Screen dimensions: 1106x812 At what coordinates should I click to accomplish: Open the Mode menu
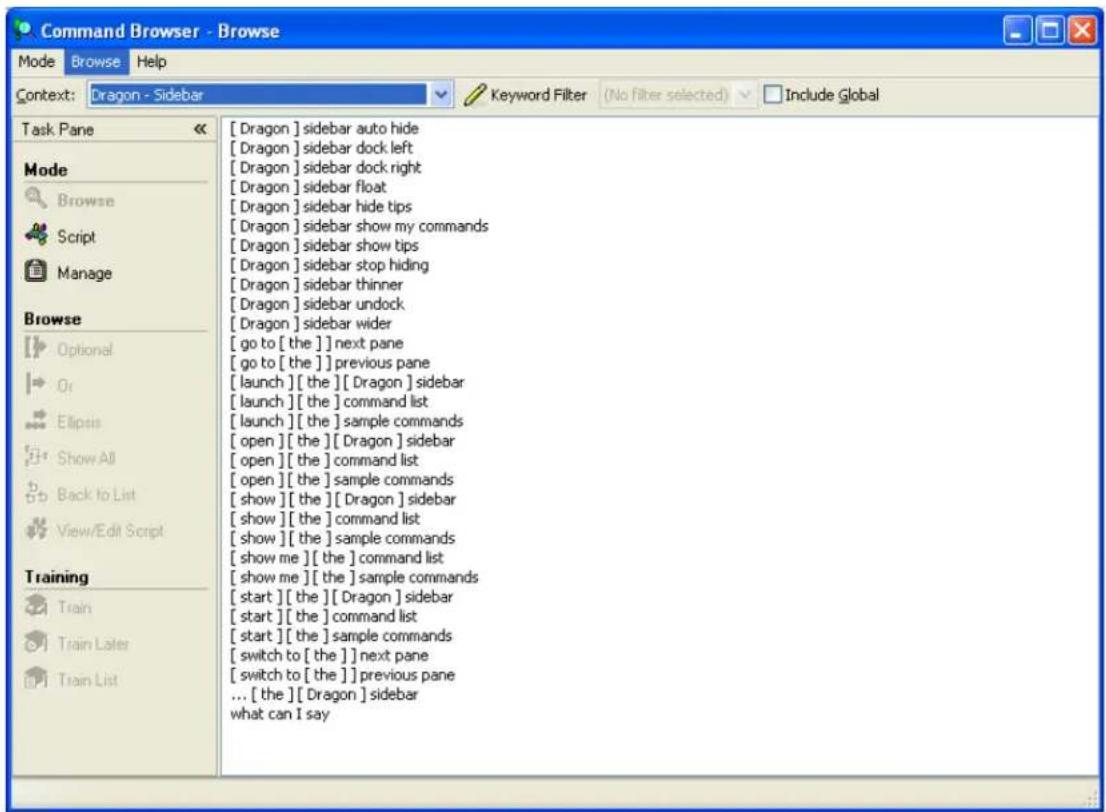37,62
